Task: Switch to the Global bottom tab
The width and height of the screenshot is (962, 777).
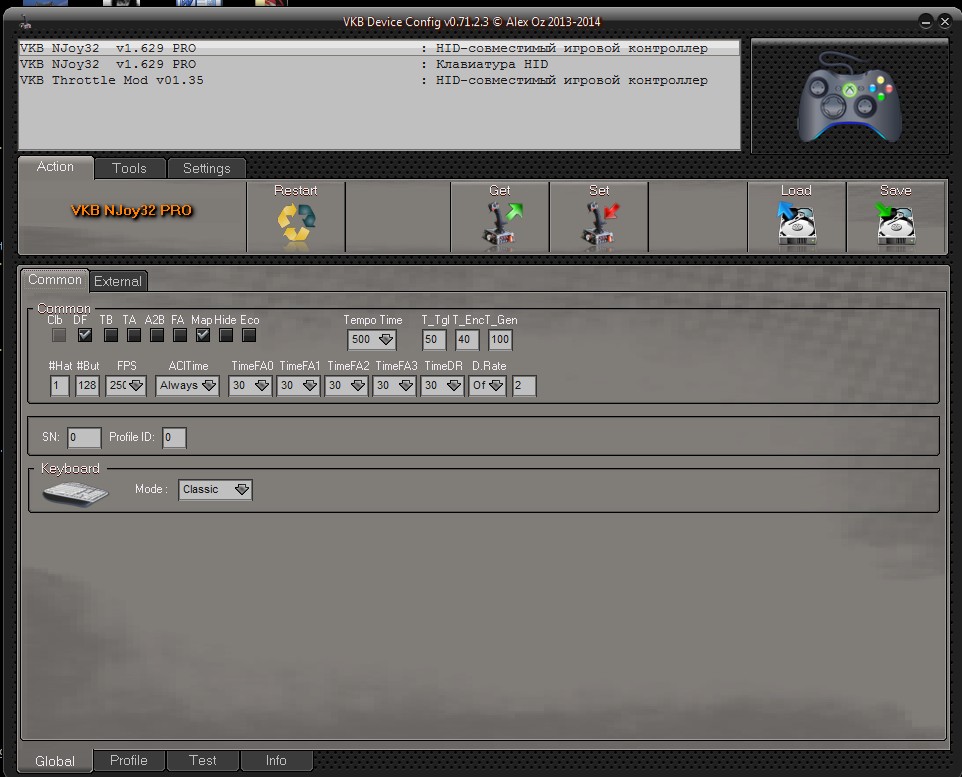Action: click(x=55, y=761)
